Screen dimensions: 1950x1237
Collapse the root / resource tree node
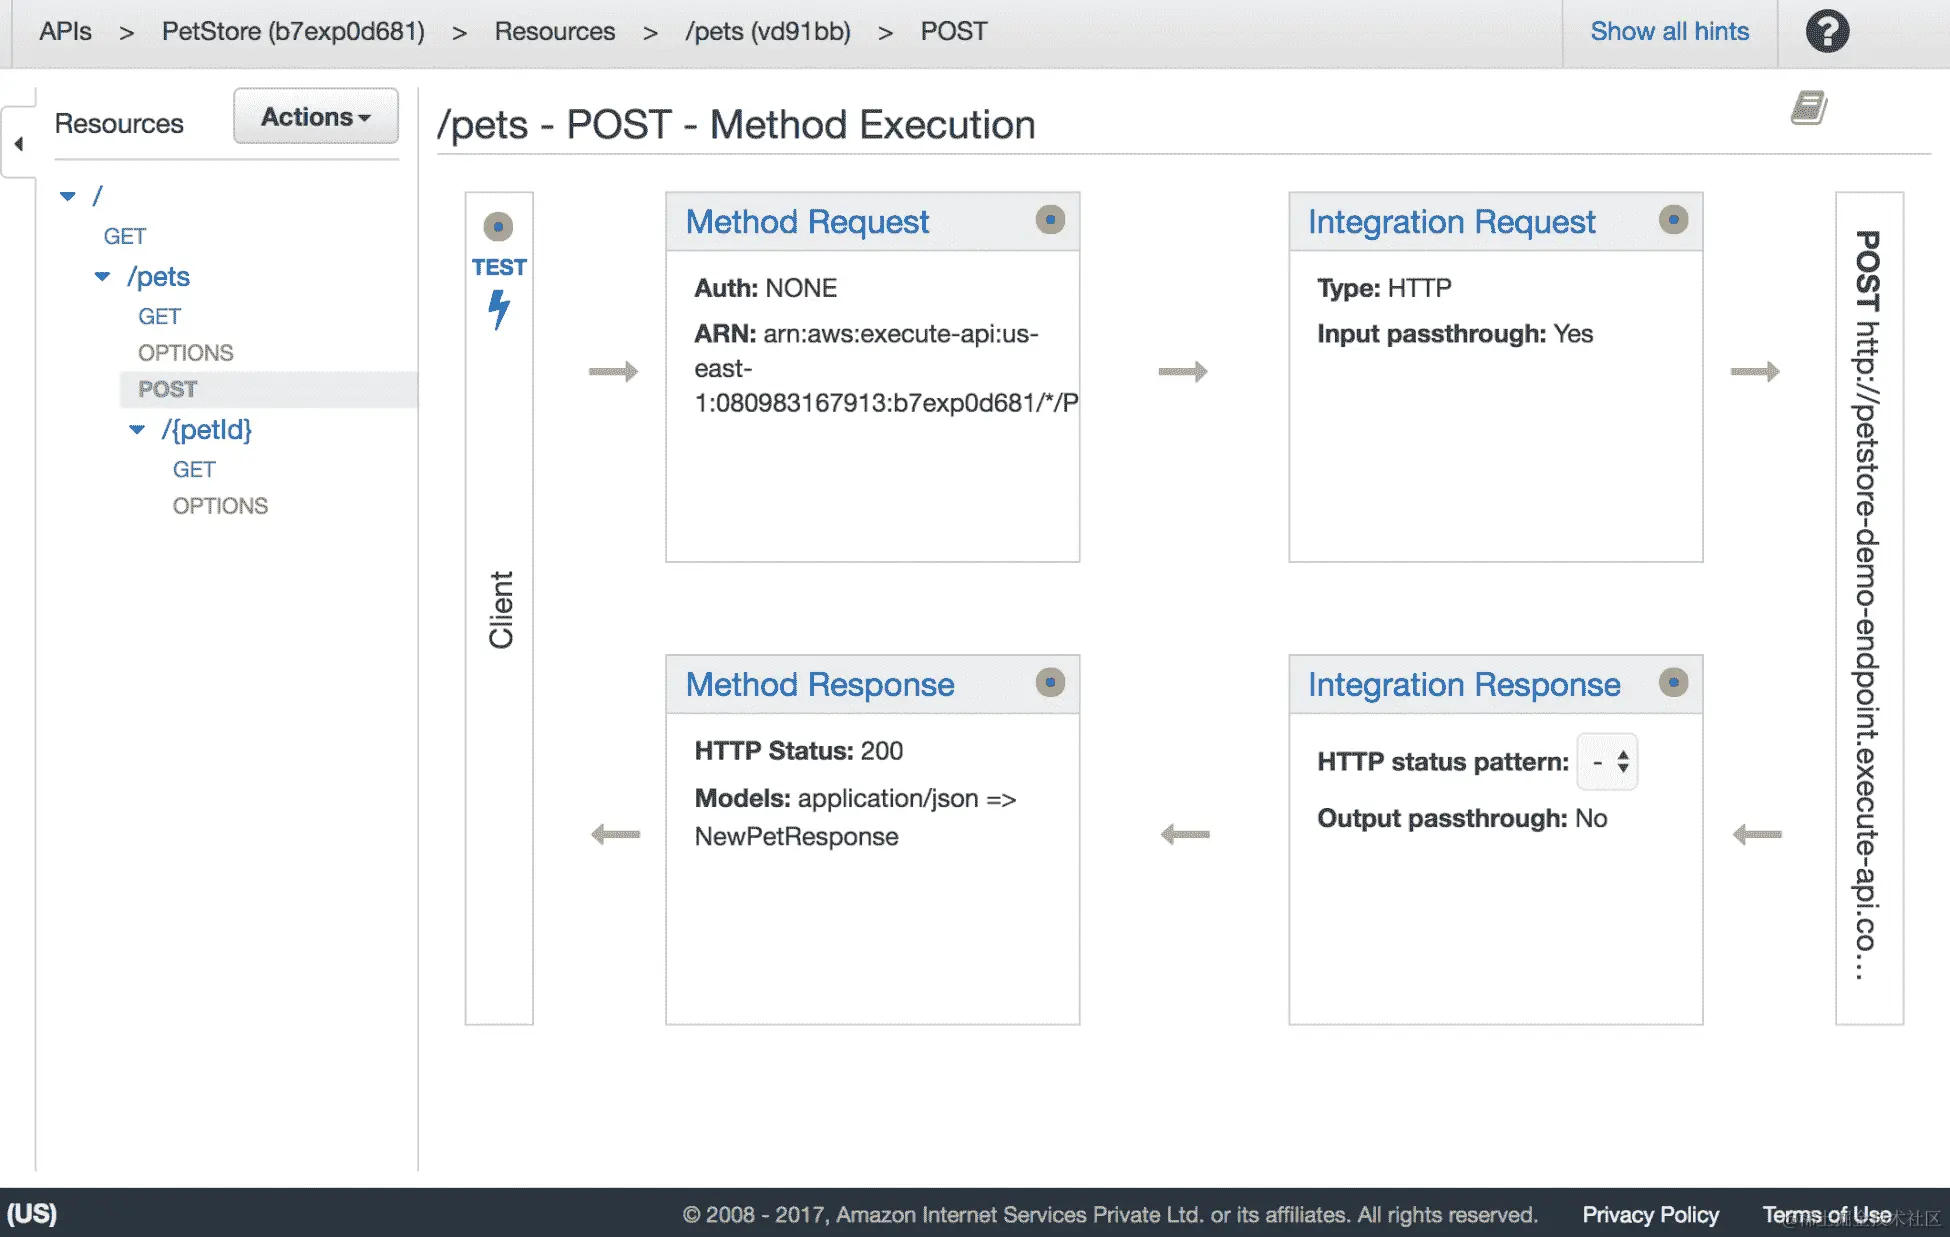pos(68,196)
